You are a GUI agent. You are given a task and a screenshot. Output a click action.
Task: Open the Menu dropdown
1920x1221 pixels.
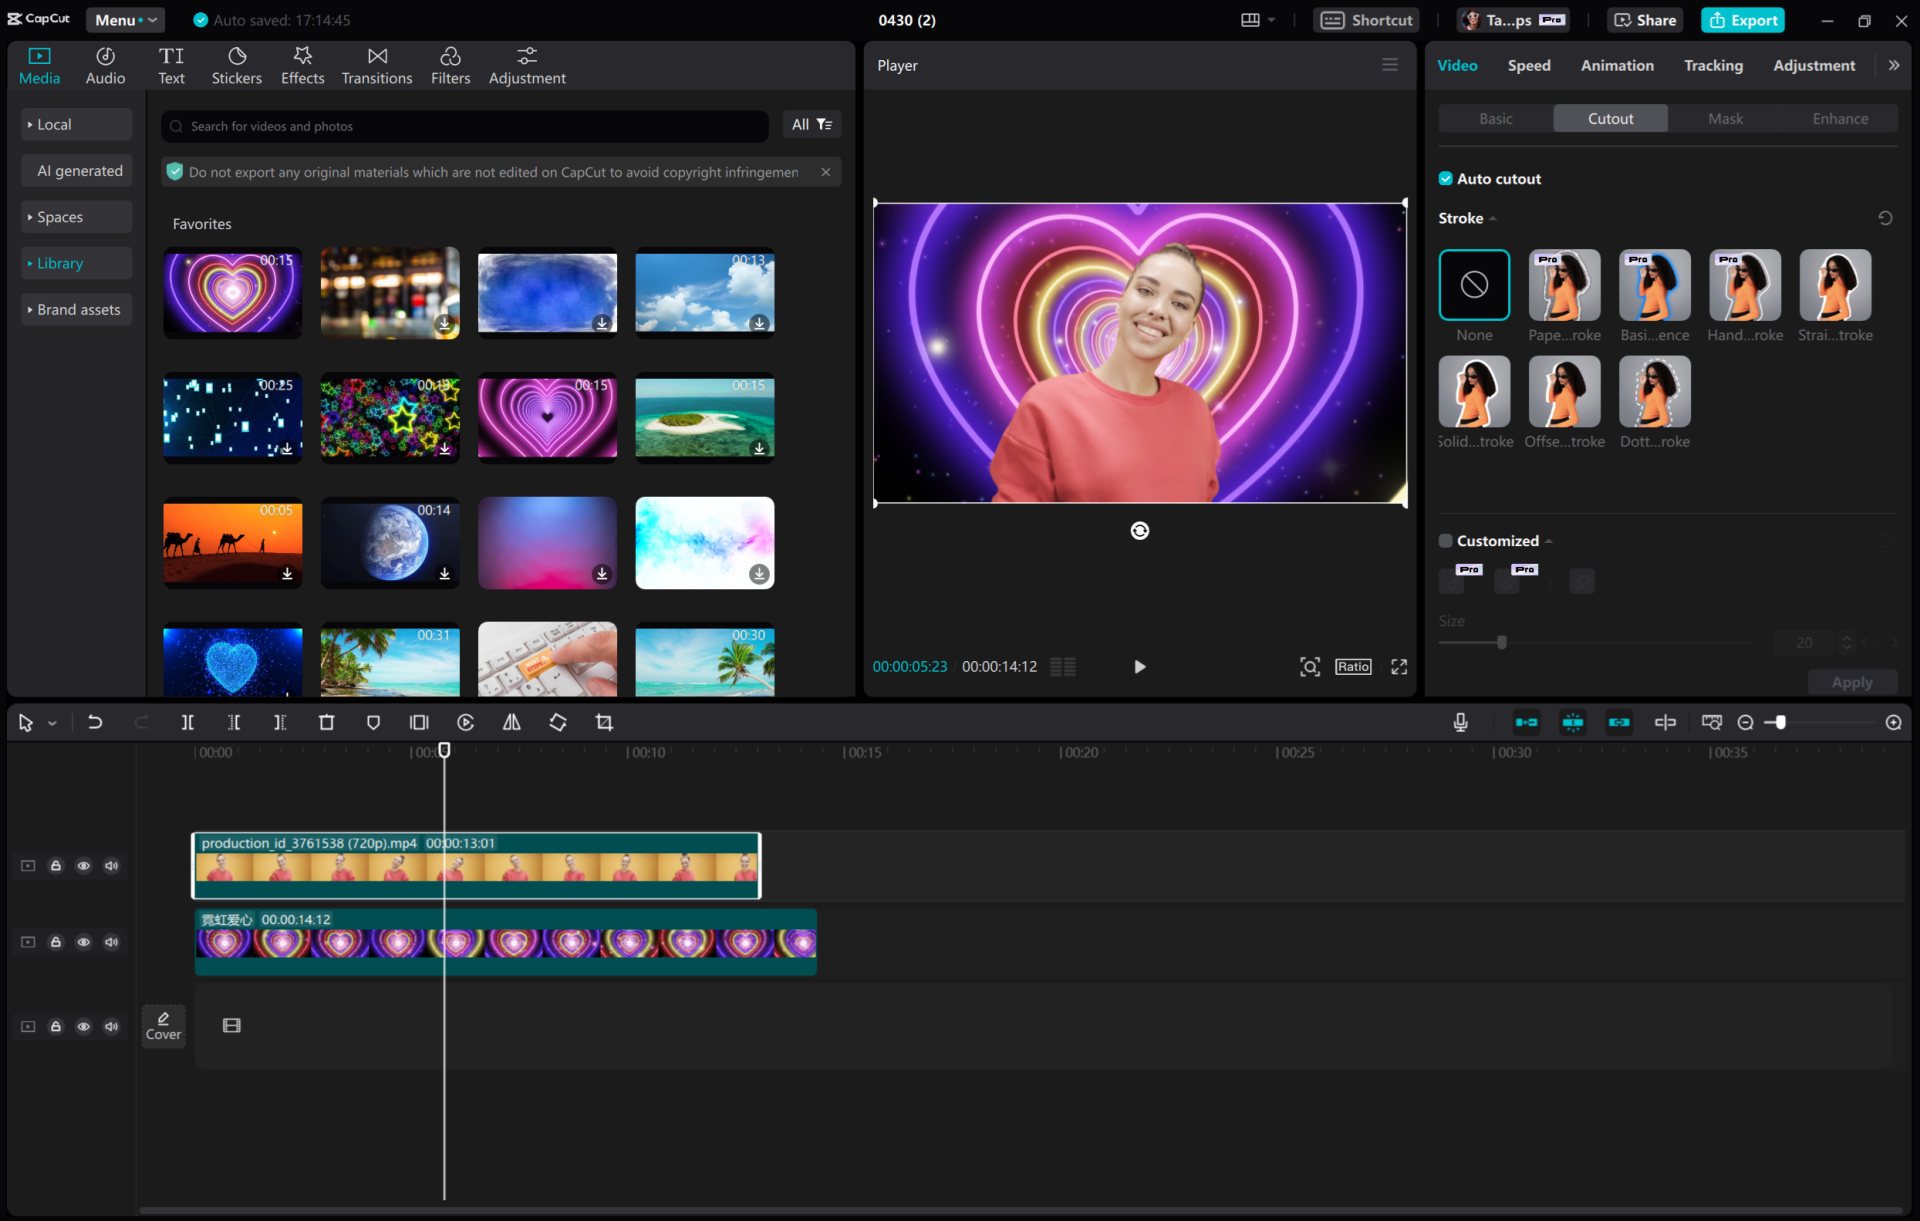(125, 20)
